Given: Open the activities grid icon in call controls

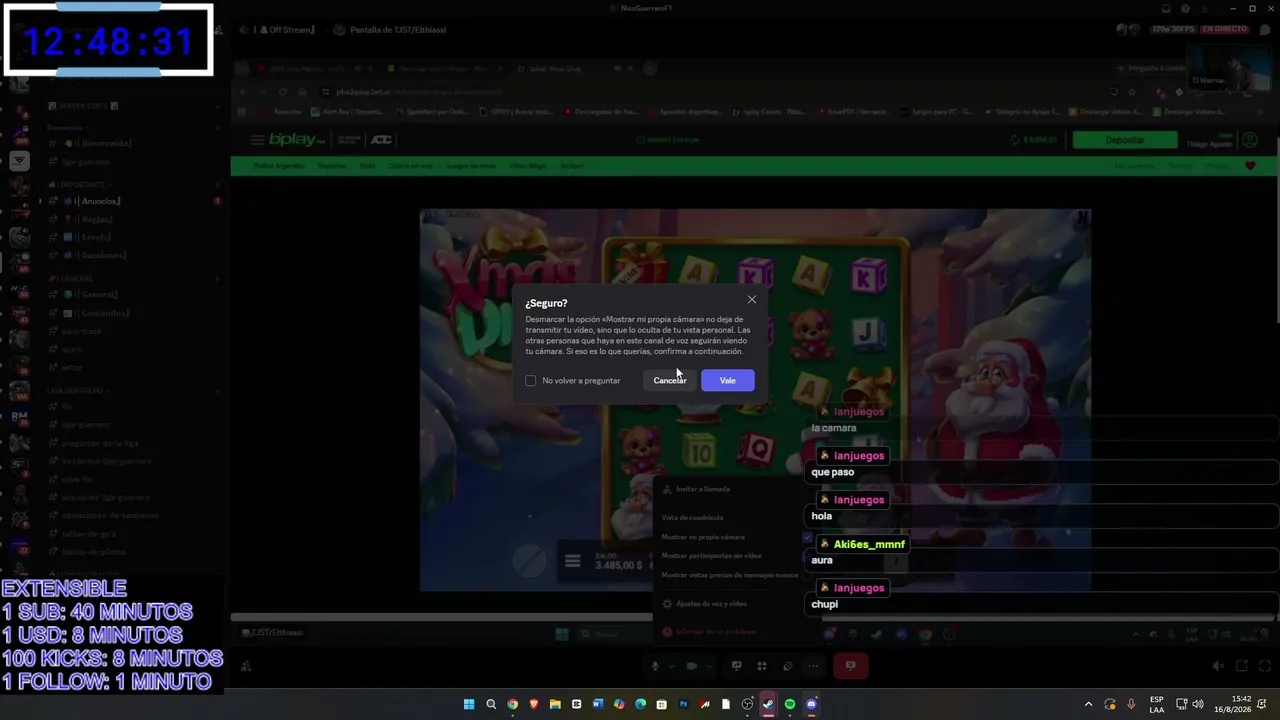Looking at the screenshot, I should pyautogui.click(x=762, y=666).
